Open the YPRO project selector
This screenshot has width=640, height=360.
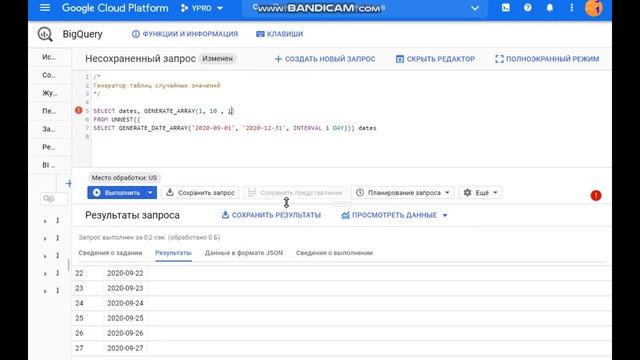[202, 8]
